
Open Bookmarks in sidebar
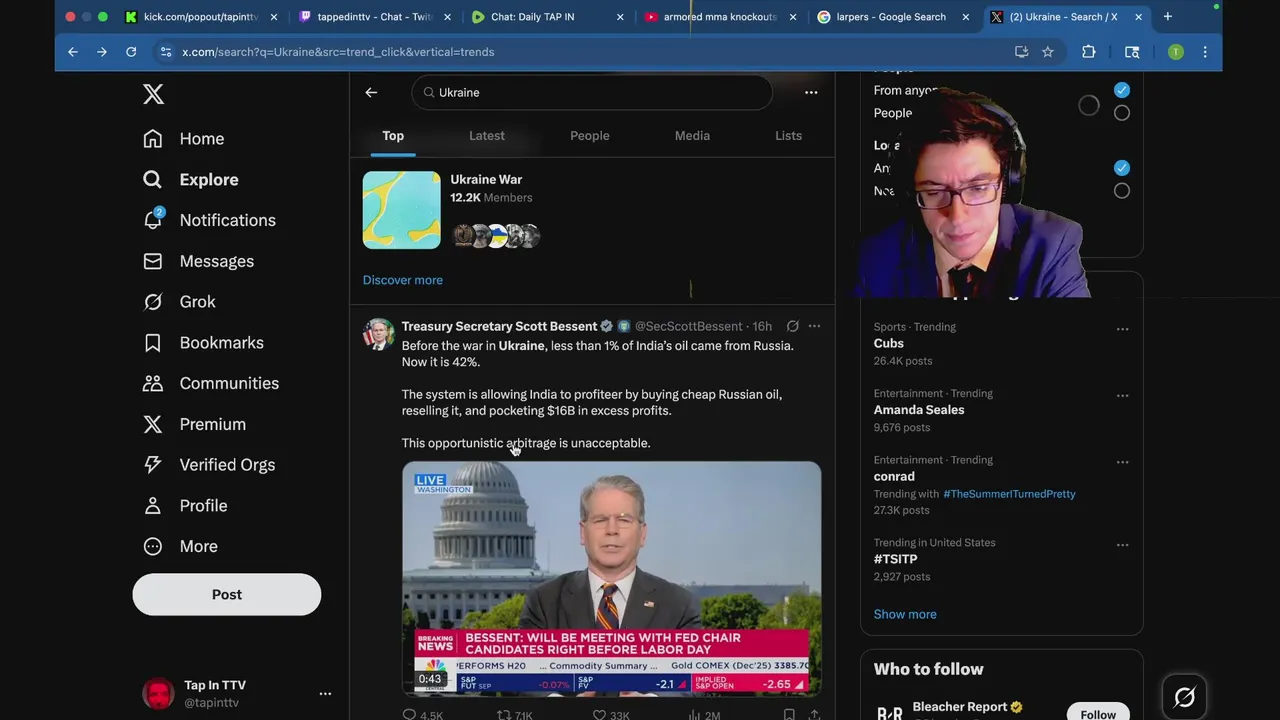coord(204,343)
